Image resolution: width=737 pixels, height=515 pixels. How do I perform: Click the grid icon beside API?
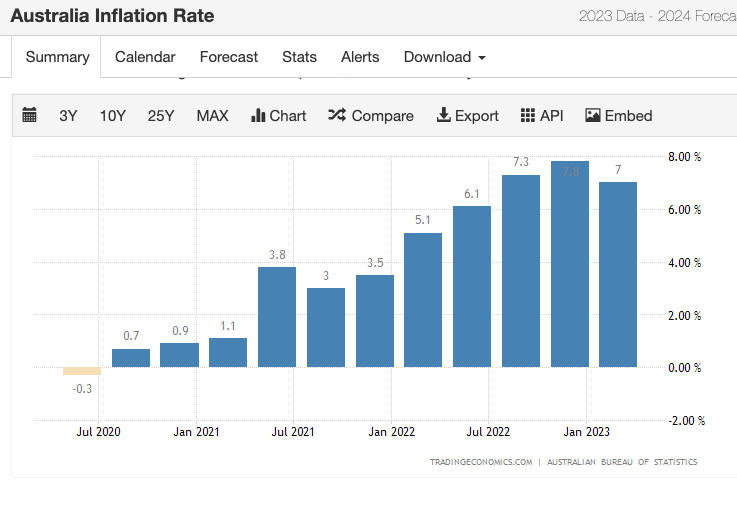pos(528,115)
